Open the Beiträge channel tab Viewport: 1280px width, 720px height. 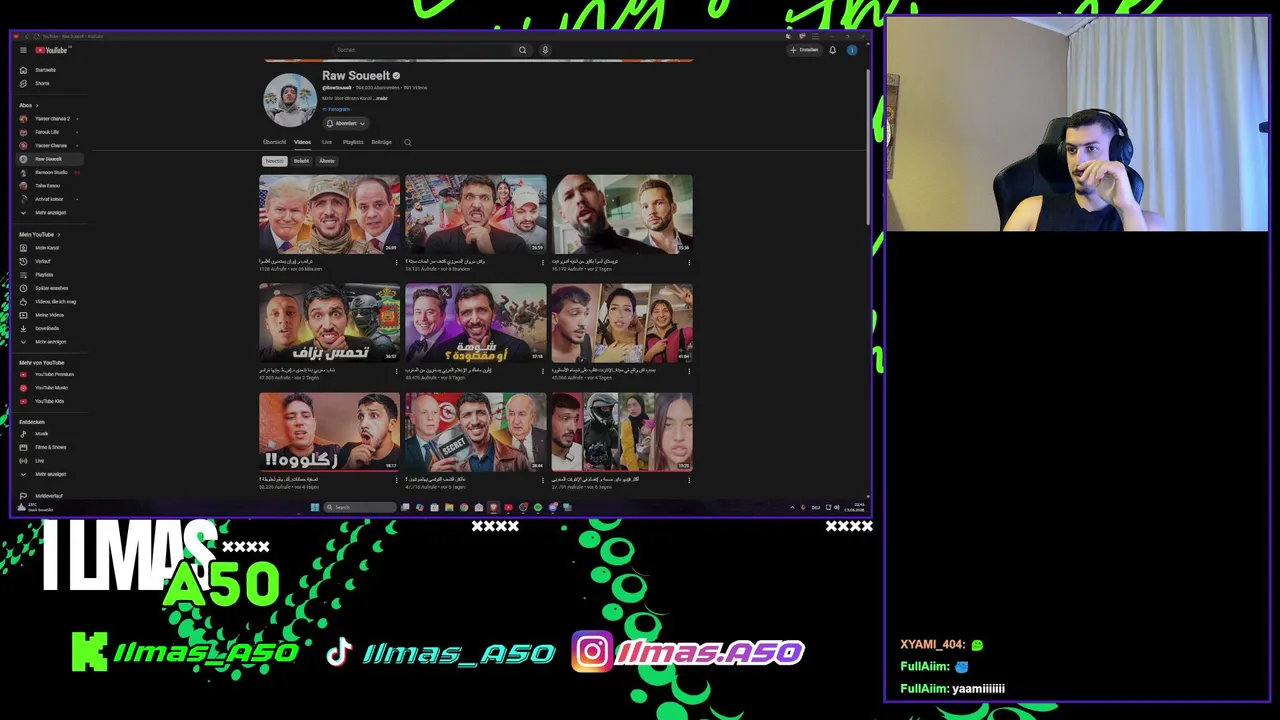[x=382, y=142]
